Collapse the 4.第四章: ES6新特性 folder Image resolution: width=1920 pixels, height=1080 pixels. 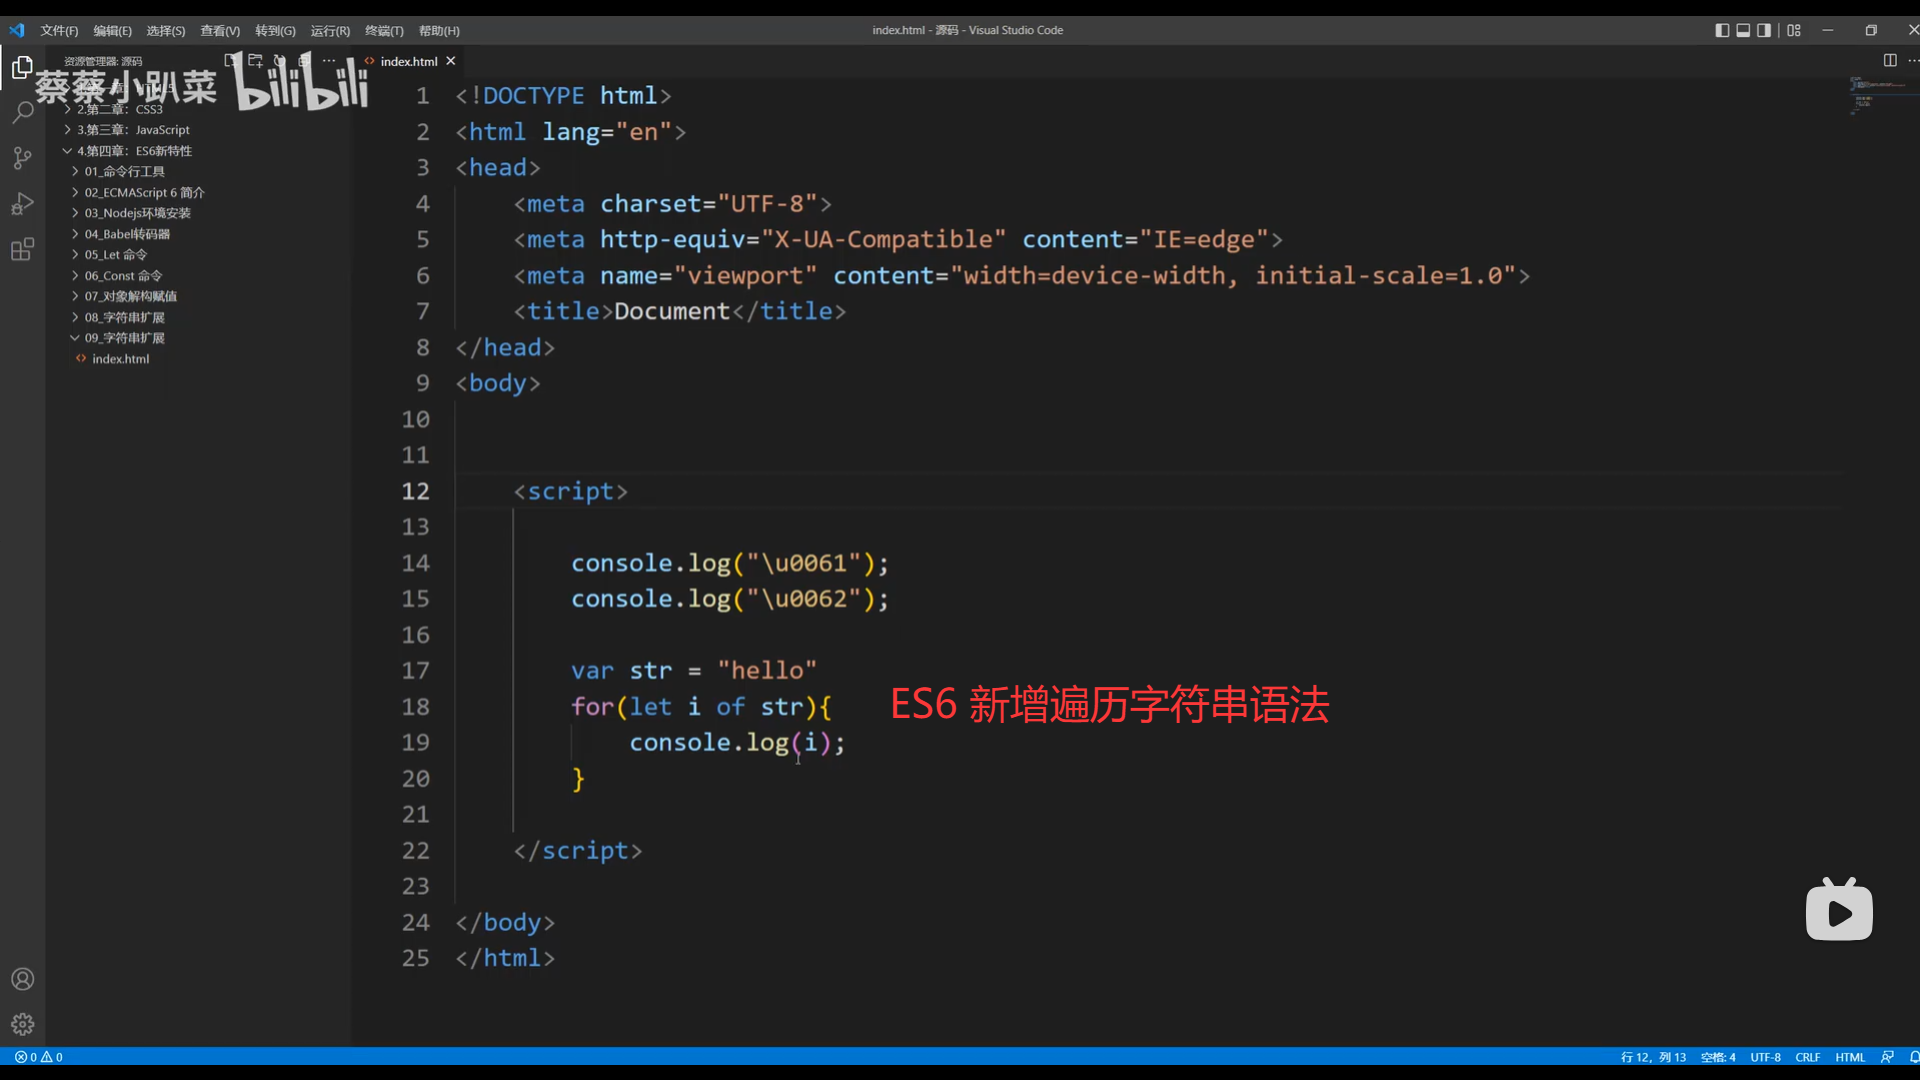click(133, 151)
